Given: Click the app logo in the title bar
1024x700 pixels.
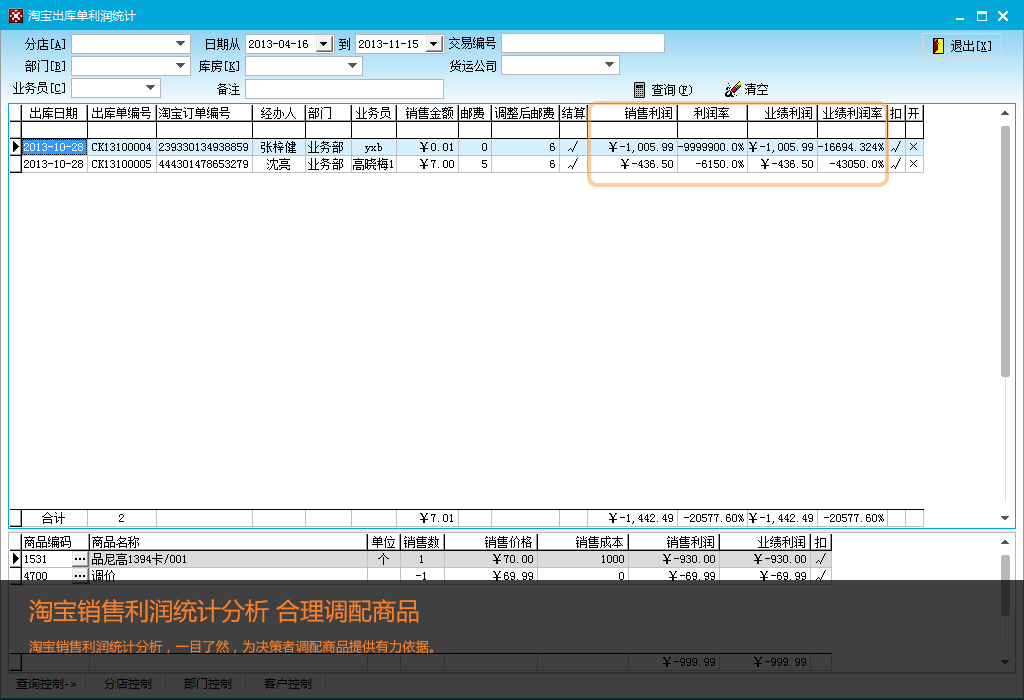Looking at the screenshot, I should 16,16.
